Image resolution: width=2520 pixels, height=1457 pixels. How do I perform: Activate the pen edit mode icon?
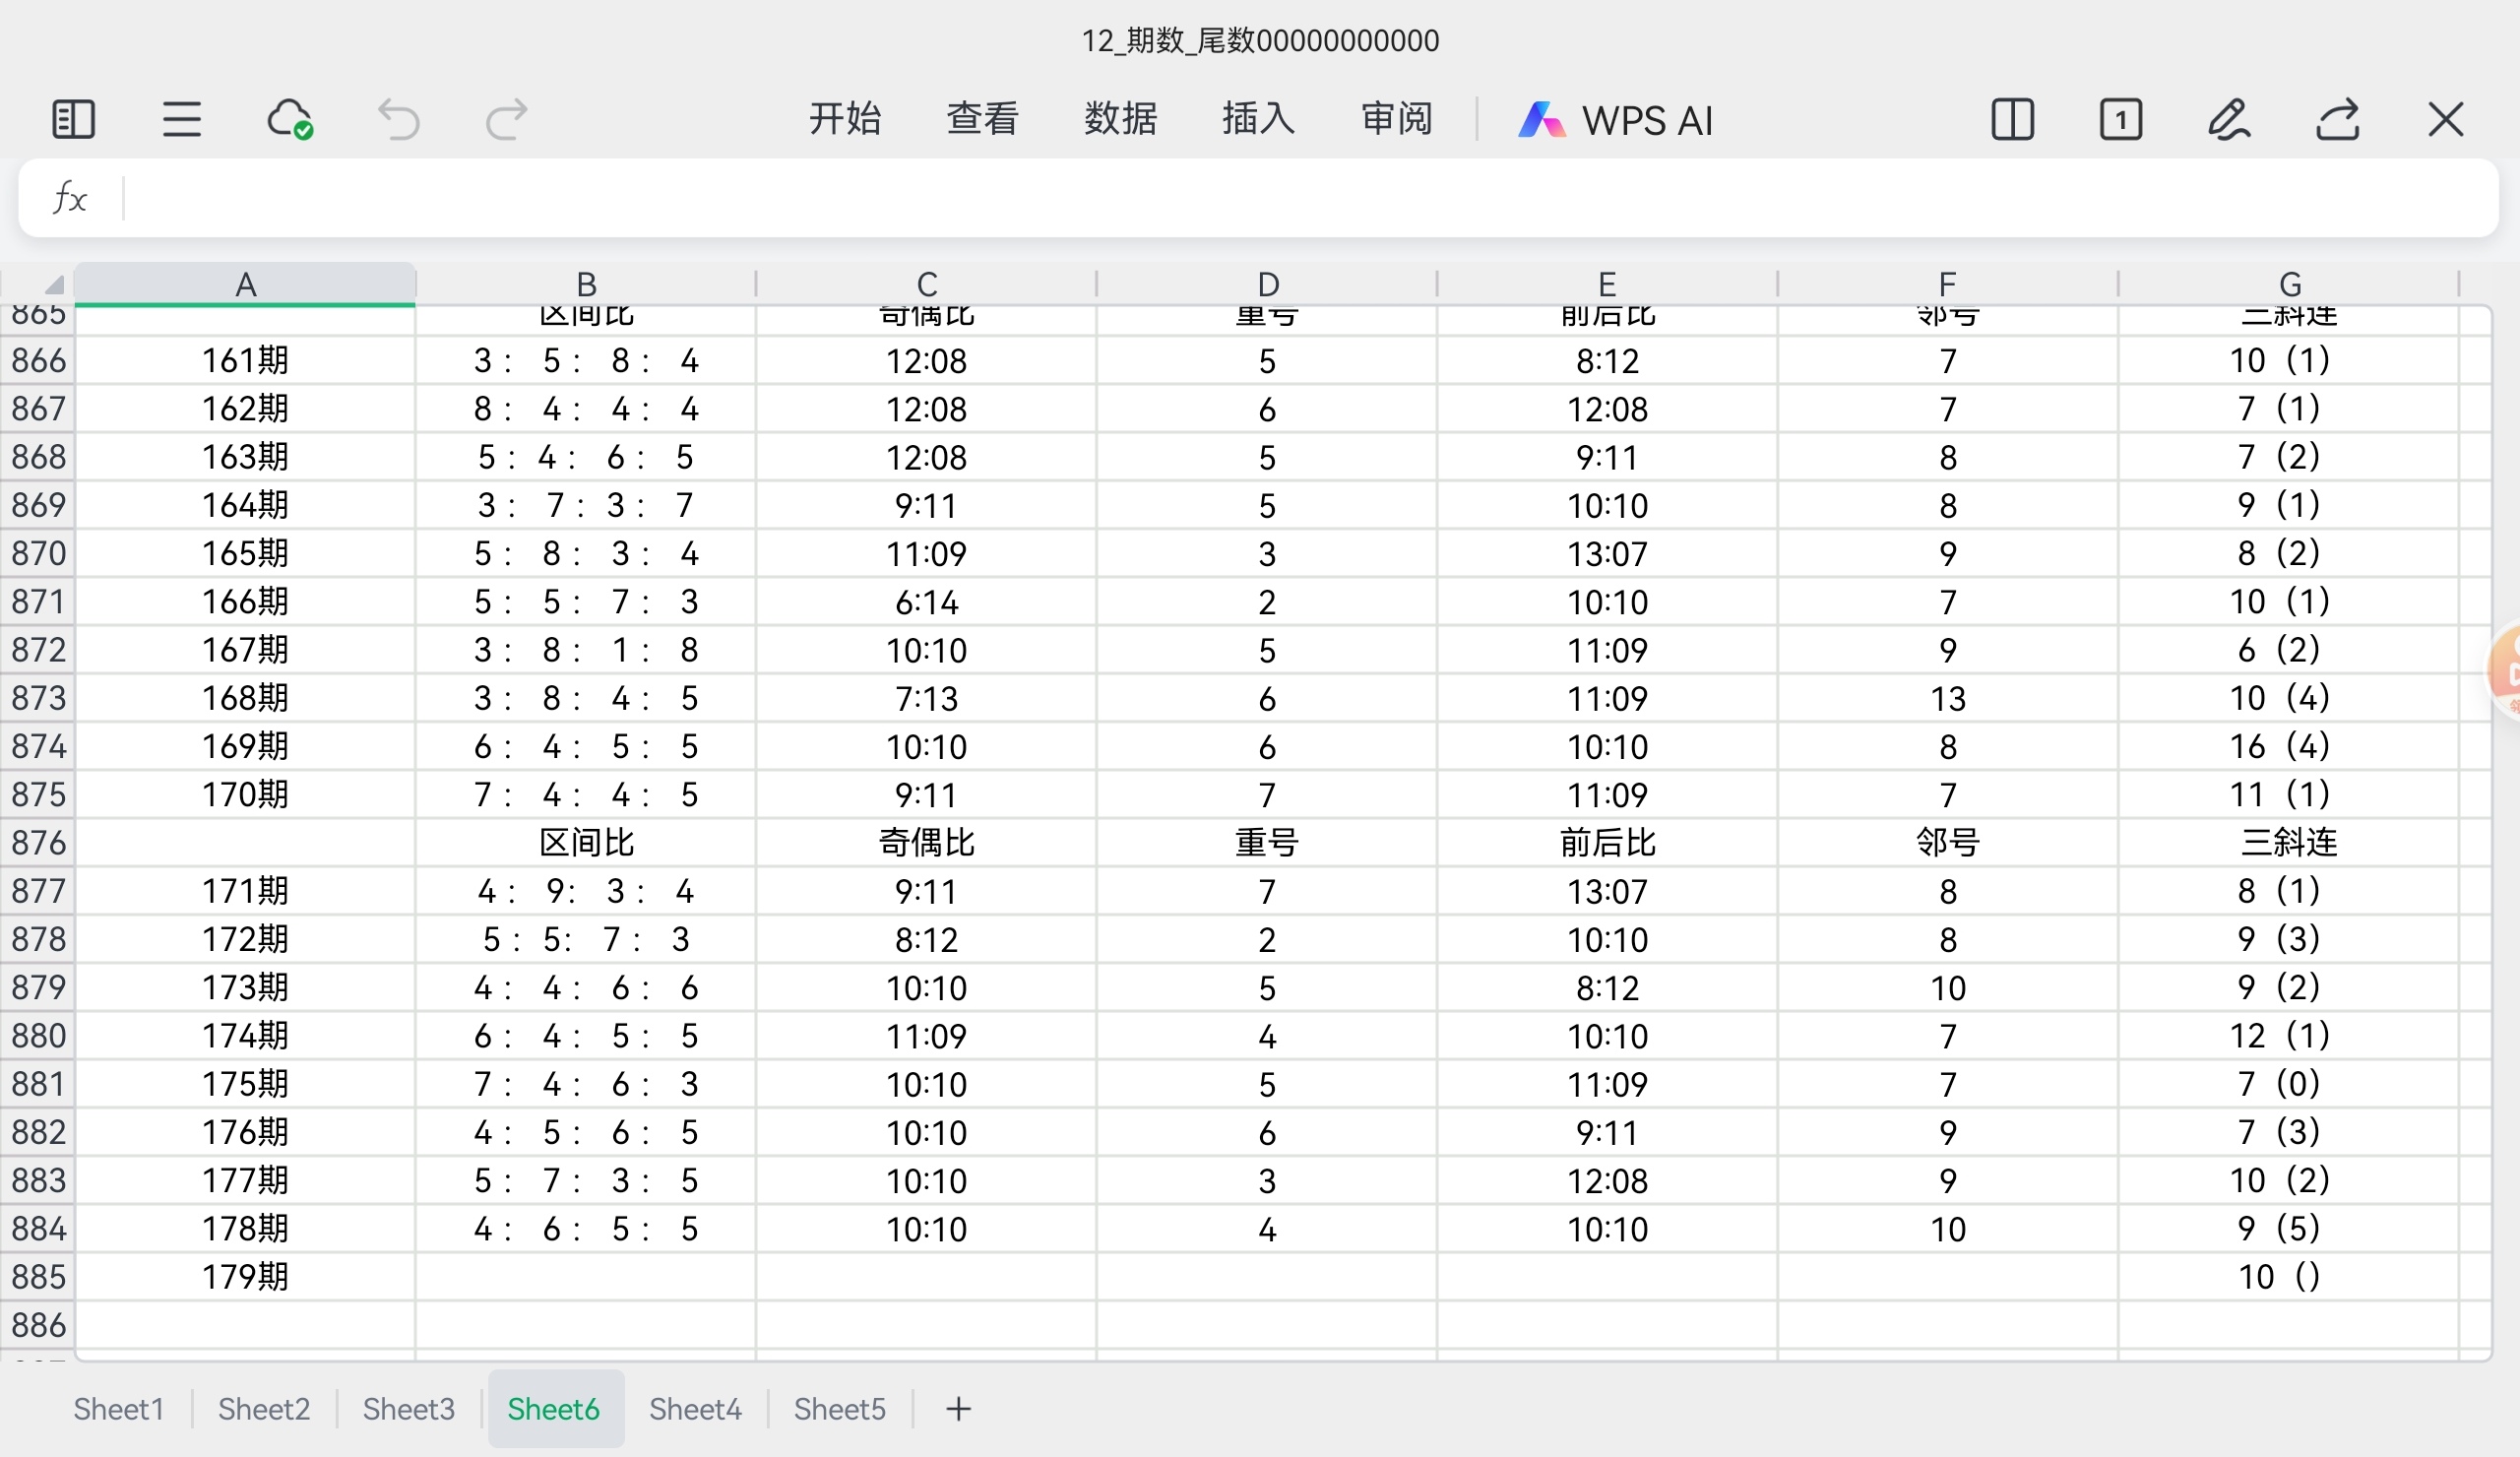(x=2229, y=120)
